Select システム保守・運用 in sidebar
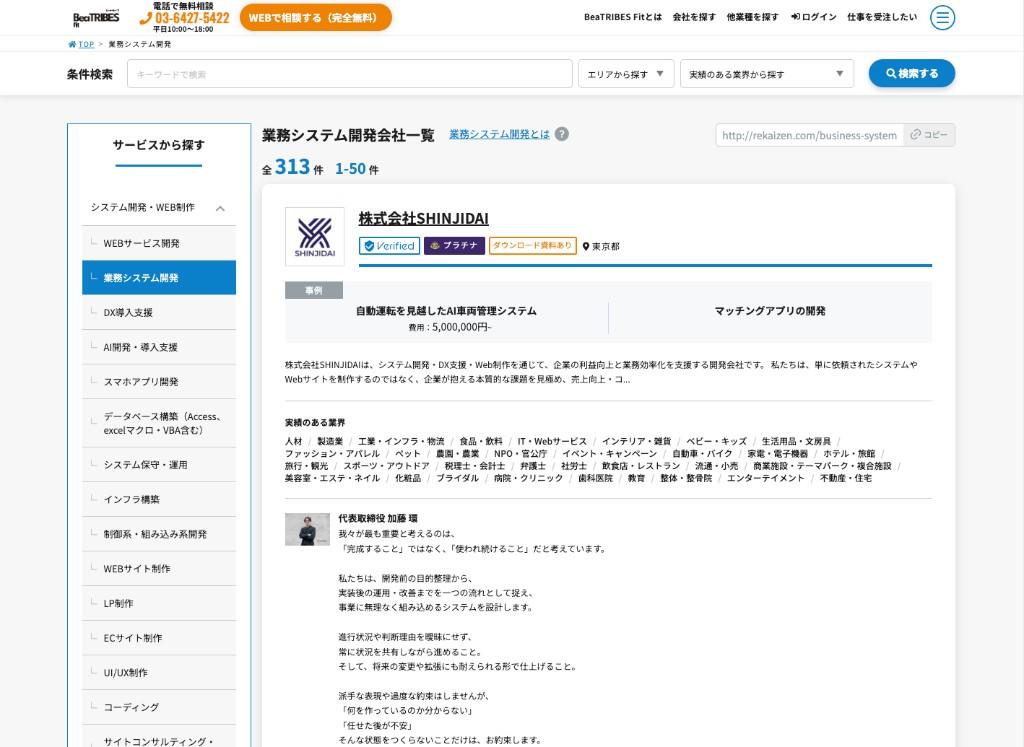Viewport: 1024px width, 747px height. click(x=159, y=464)
